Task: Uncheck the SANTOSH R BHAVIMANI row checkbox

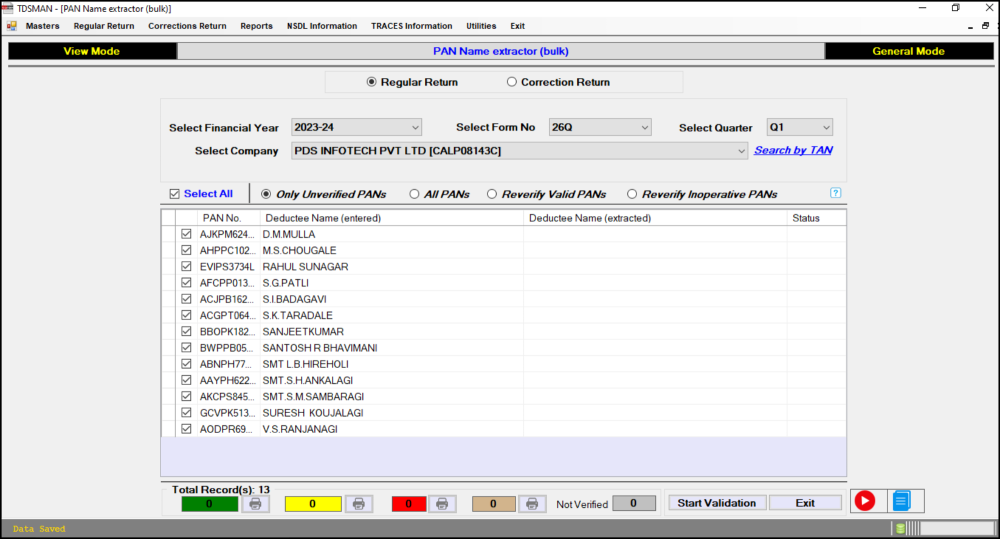Action: (186, 348)
